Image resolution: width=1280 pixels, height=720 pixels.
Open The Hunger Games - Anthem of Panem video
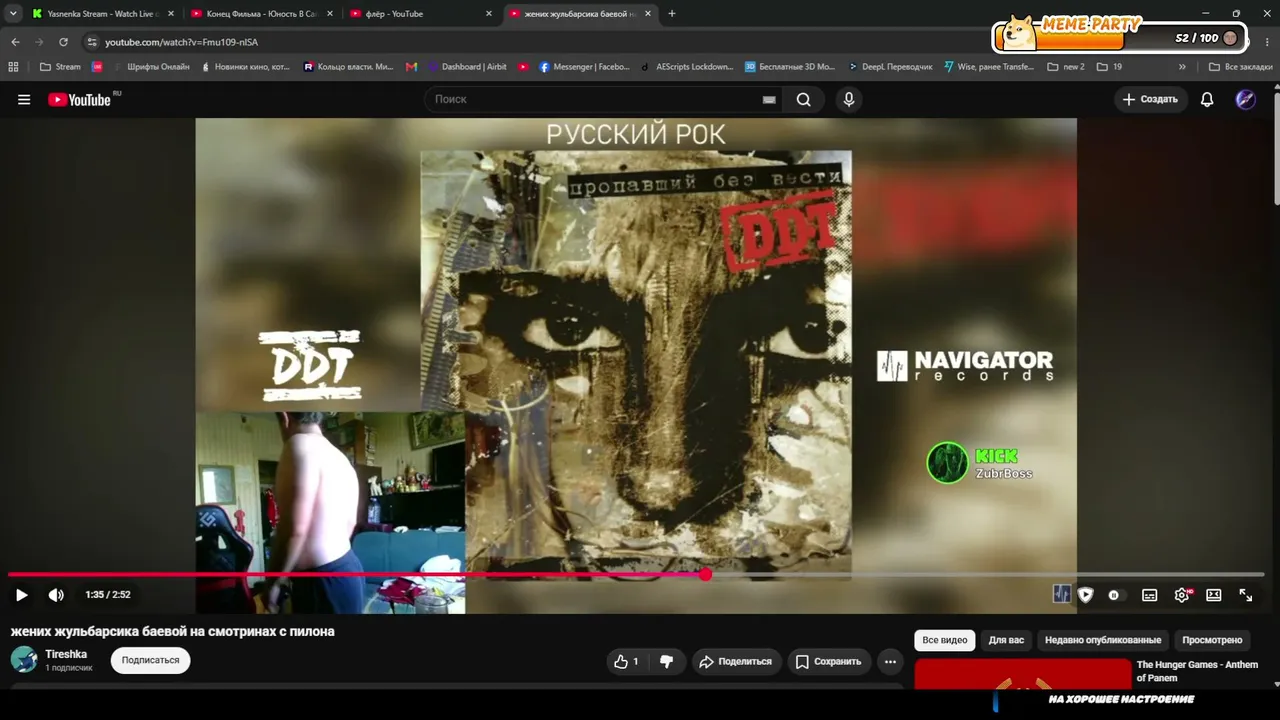1197,671
